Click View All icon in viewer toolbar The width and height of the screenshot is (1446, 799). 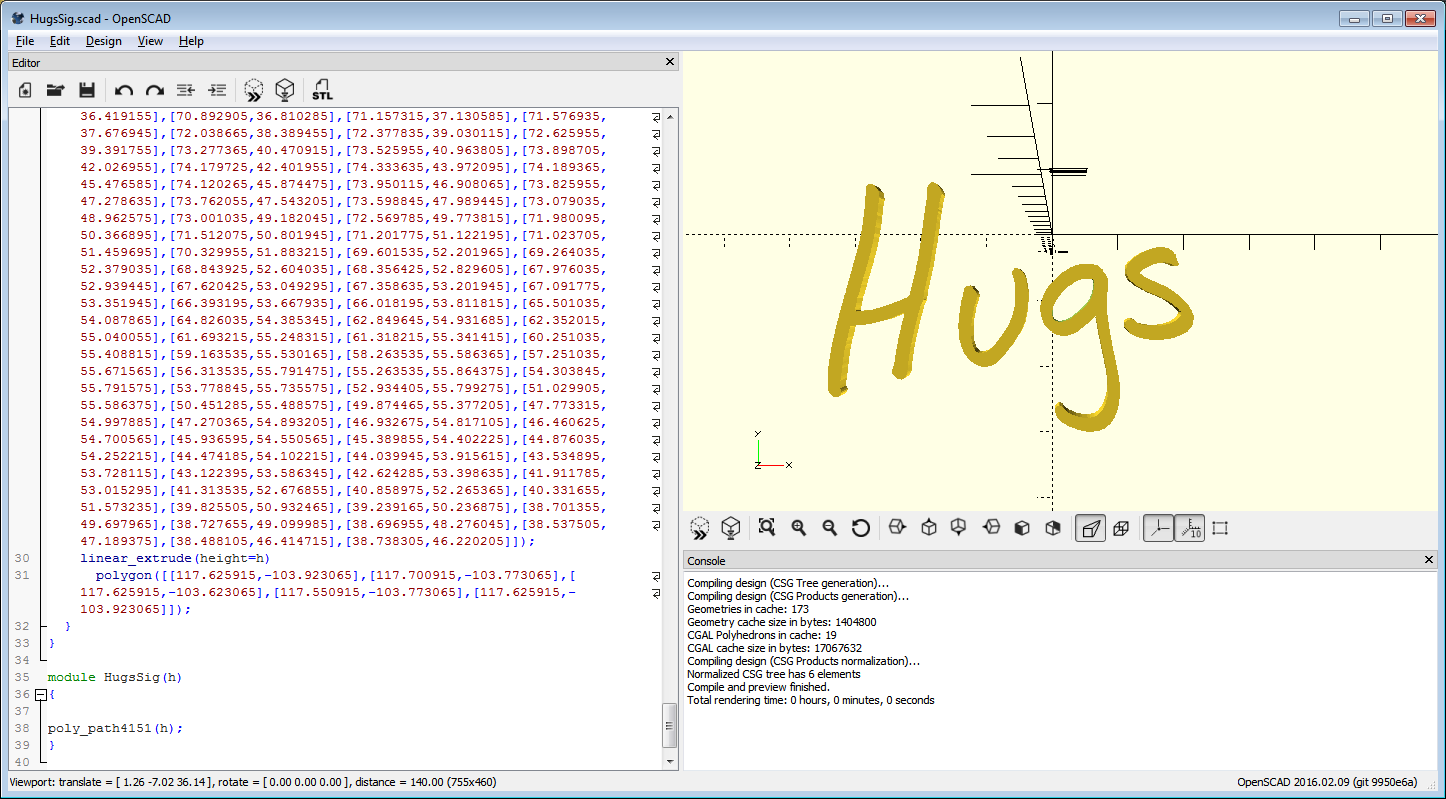point(767,528)
